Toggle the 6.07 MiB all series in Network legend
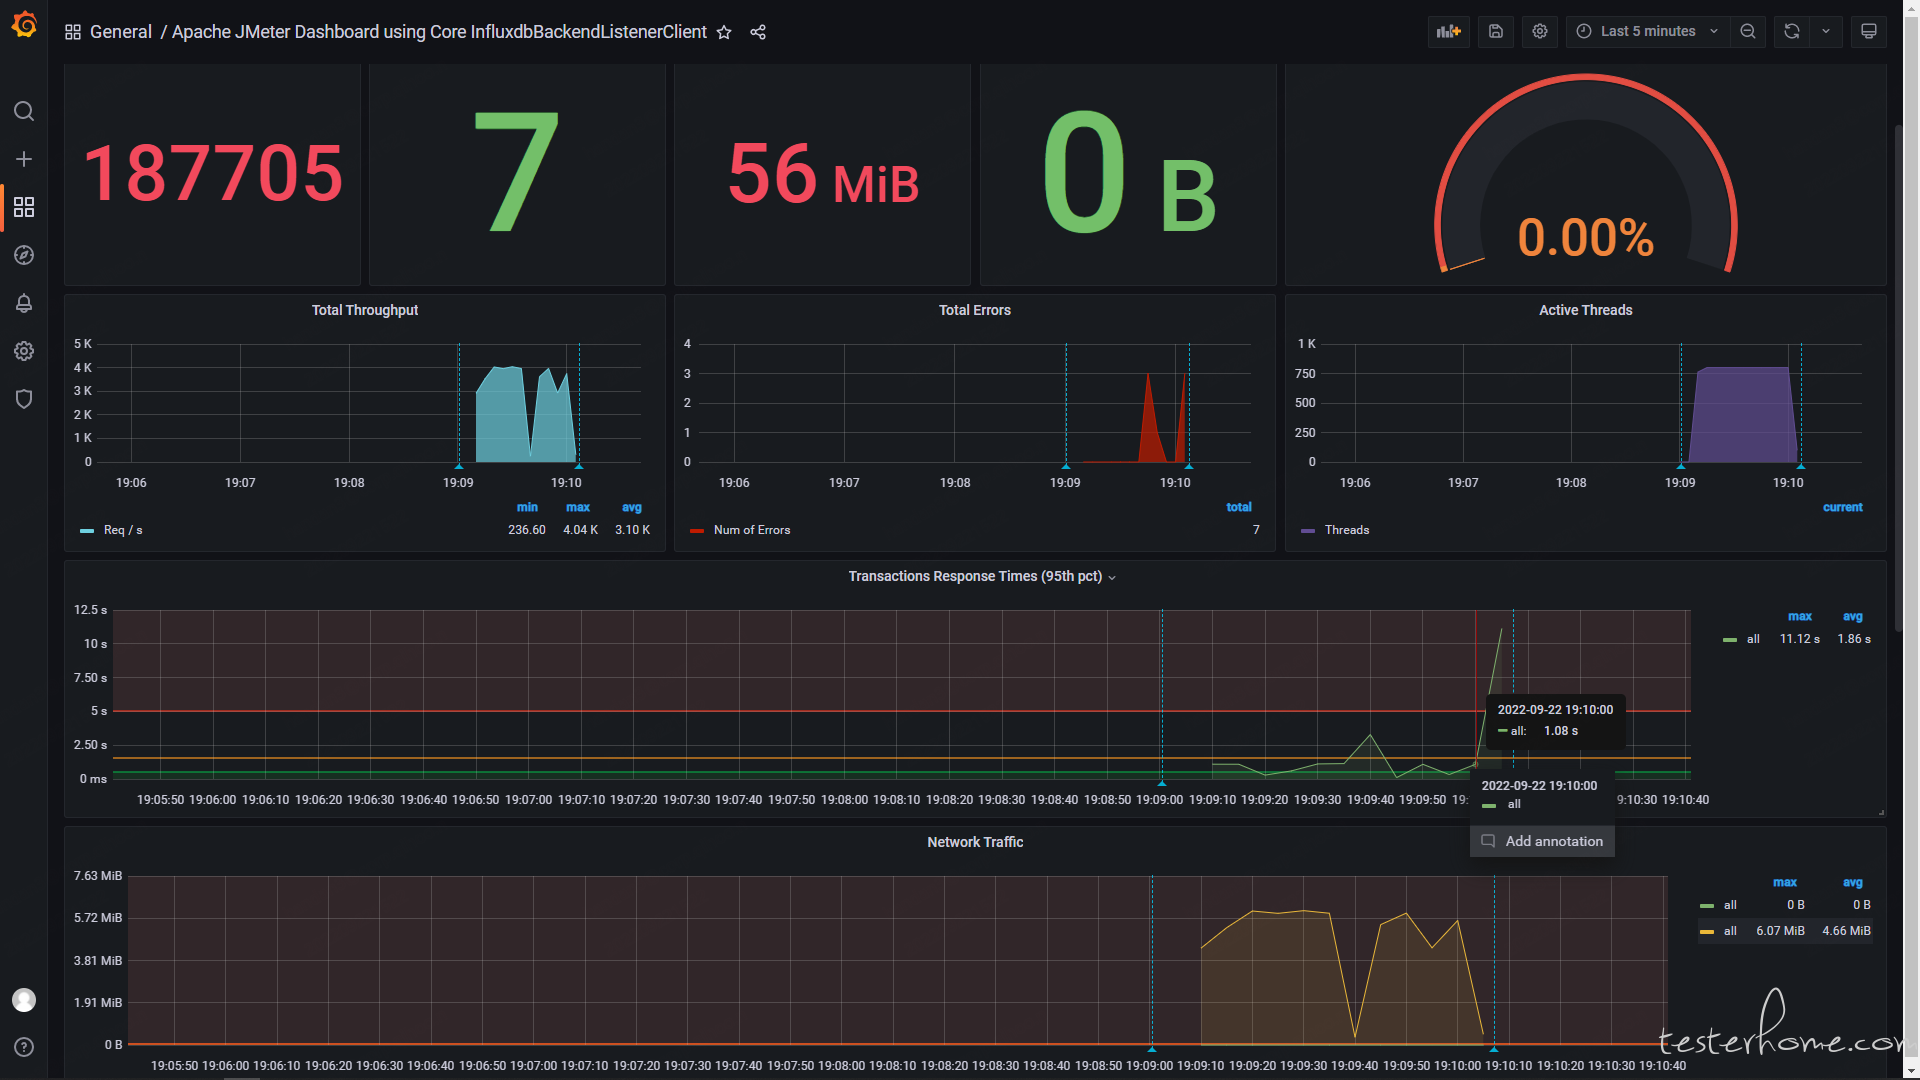This screenshot has height=1080, width=1920. click(x=1730, y=932)
